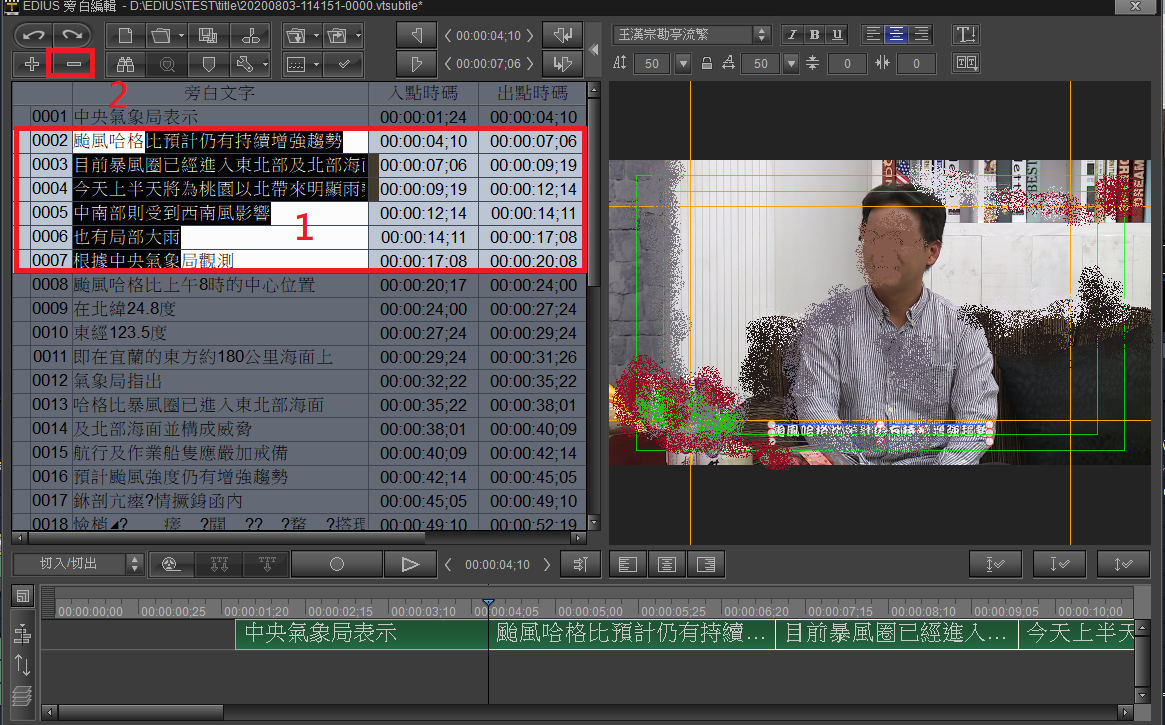Click the undo arrow button
Image resolution: width=1165 pixels, height=725 pixels.
click(33, 35)
